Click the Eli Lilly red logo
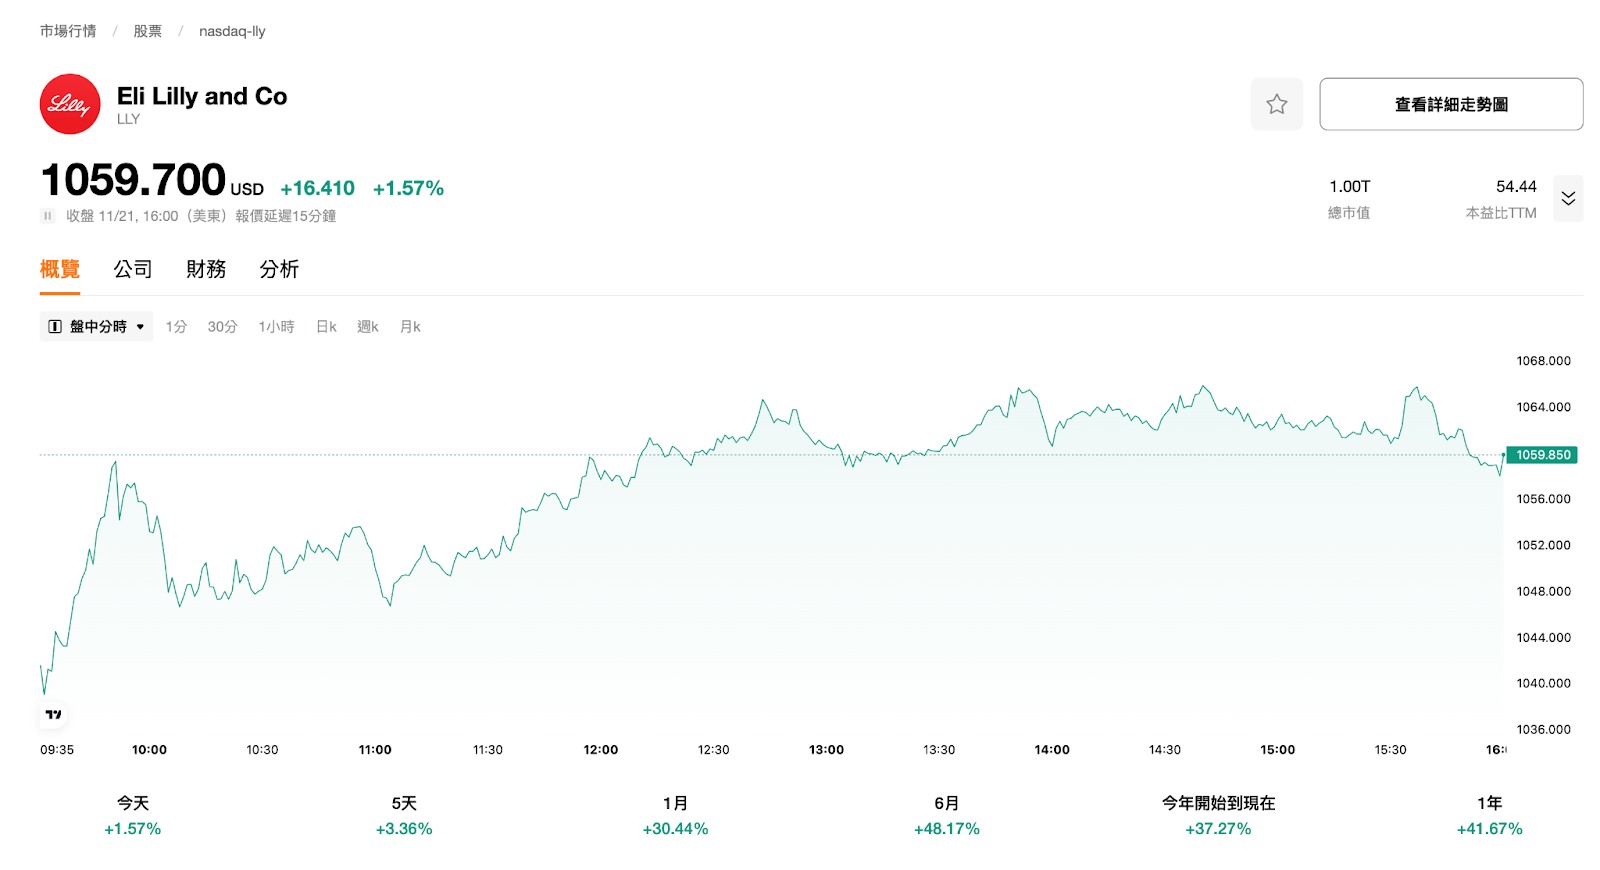Viewport: 1600px width, 870px height. pyautogui.click(x=70, y=104)
